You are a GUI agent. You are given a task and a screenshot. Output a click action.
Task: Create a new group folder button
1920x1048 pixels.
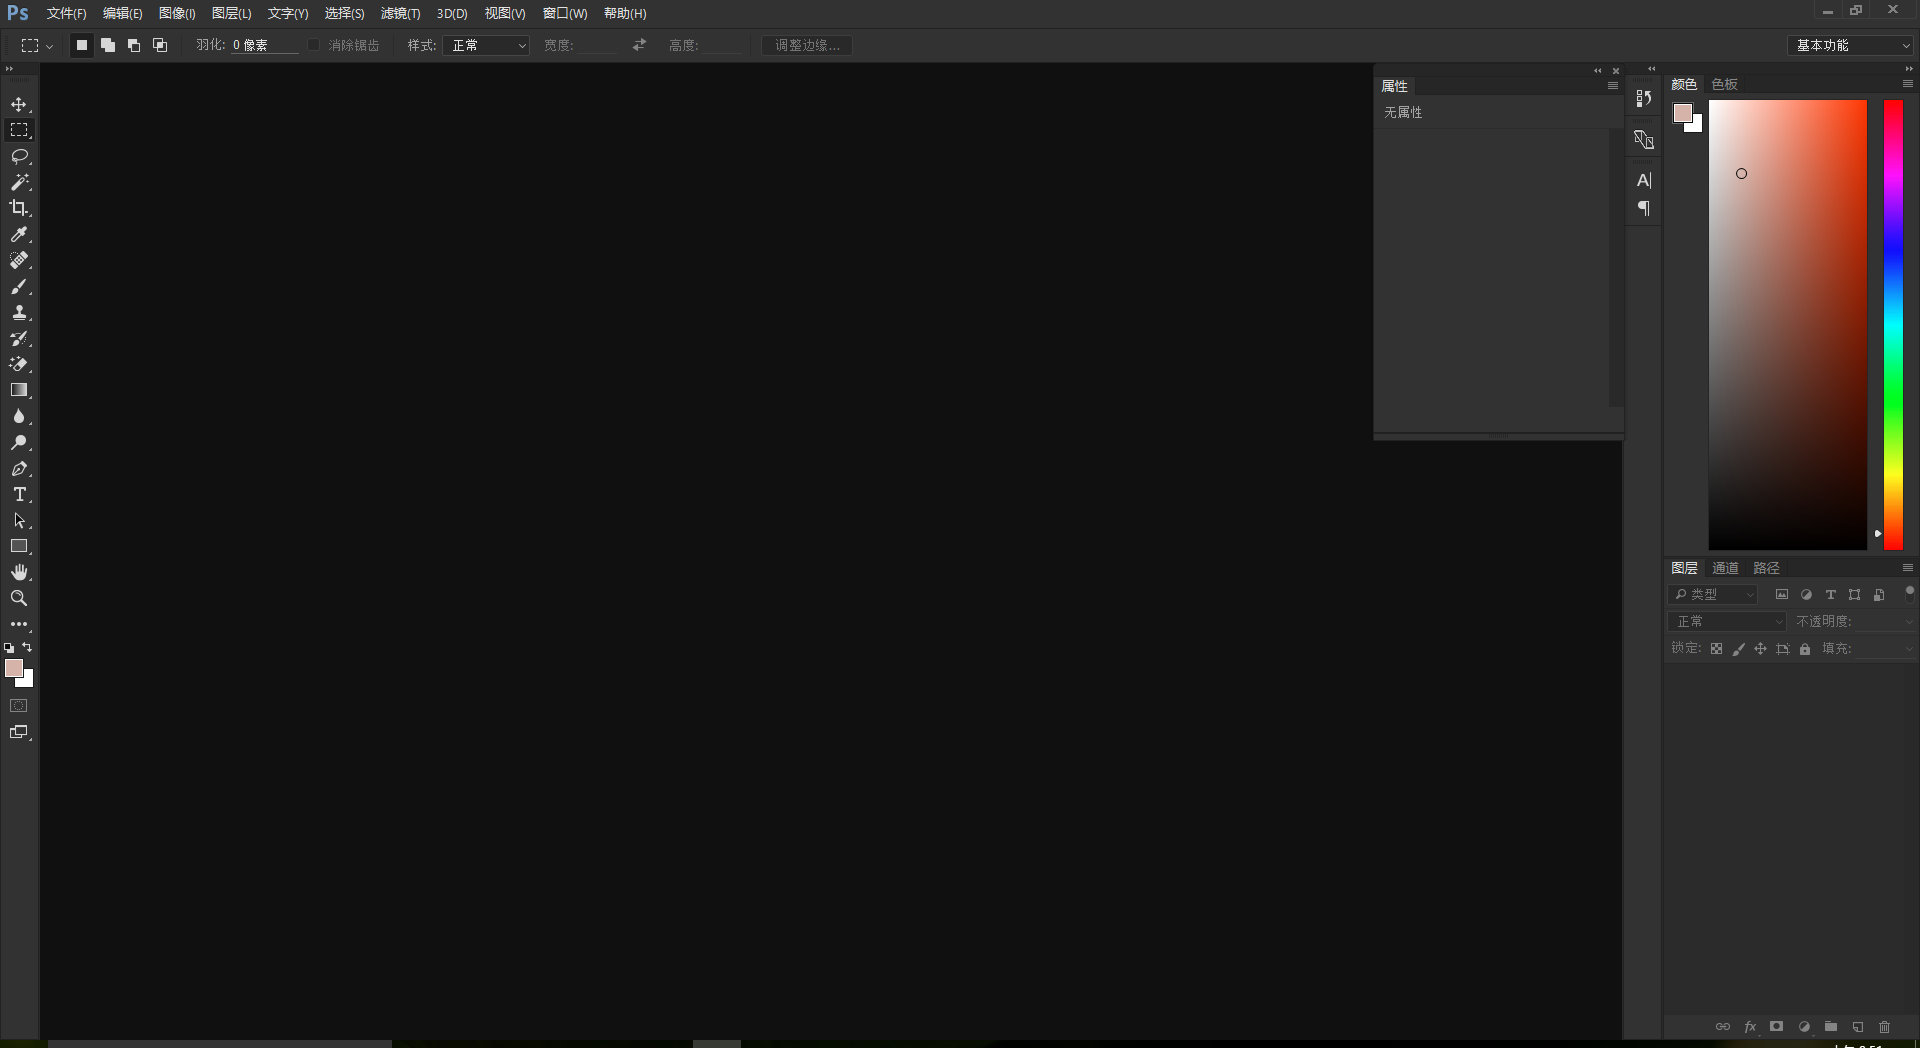pyautogui.click(x=1831, y=1027)
